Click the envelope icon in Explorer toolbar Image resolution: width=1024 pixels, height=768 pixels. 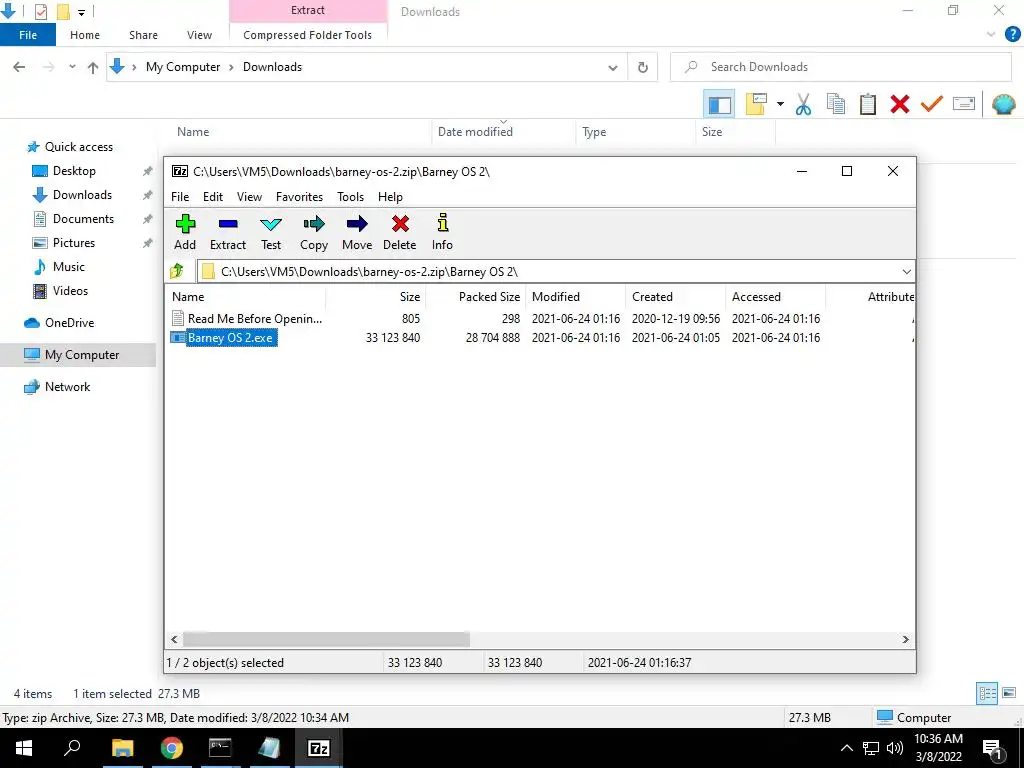coord(964,104)
